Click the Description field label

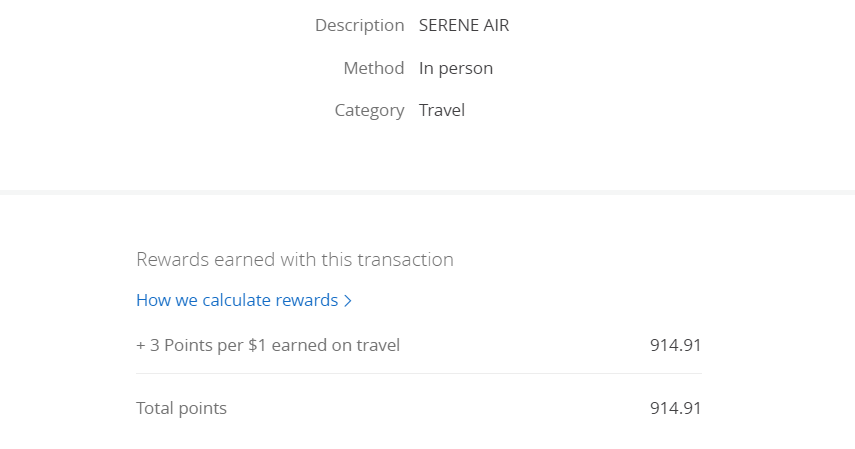point(359,26)
